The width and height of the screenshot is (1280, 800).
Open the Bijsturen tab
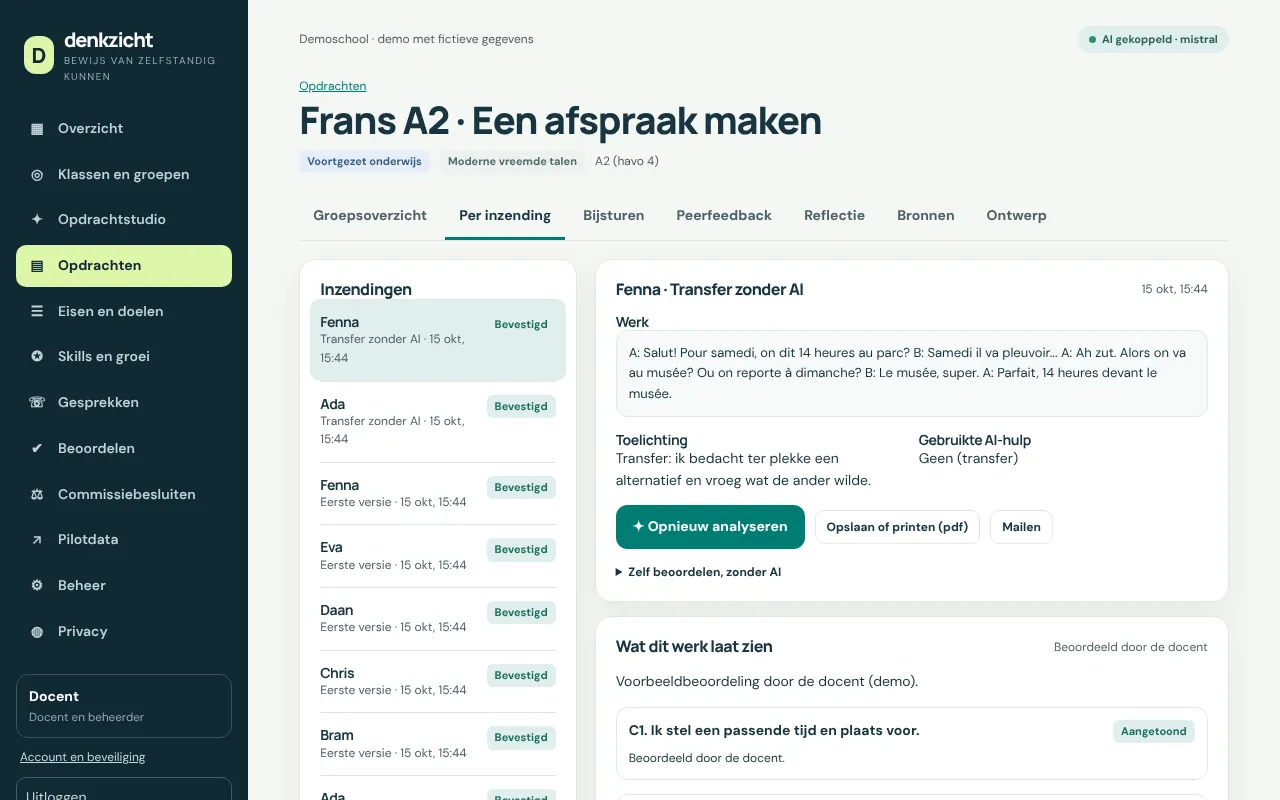(x=614, y=215)
